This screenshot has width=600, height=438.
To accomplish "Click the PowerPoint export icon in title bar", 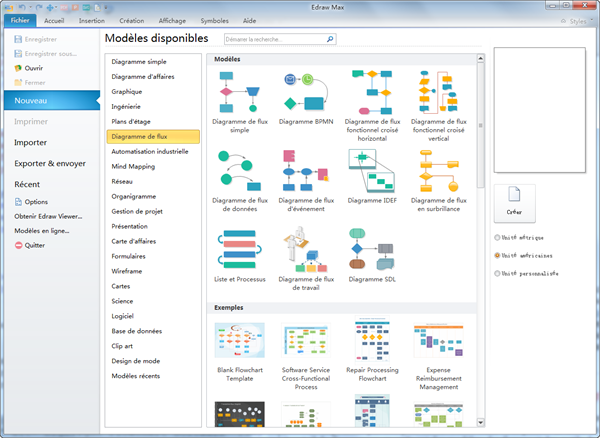I will coord(75,7).
